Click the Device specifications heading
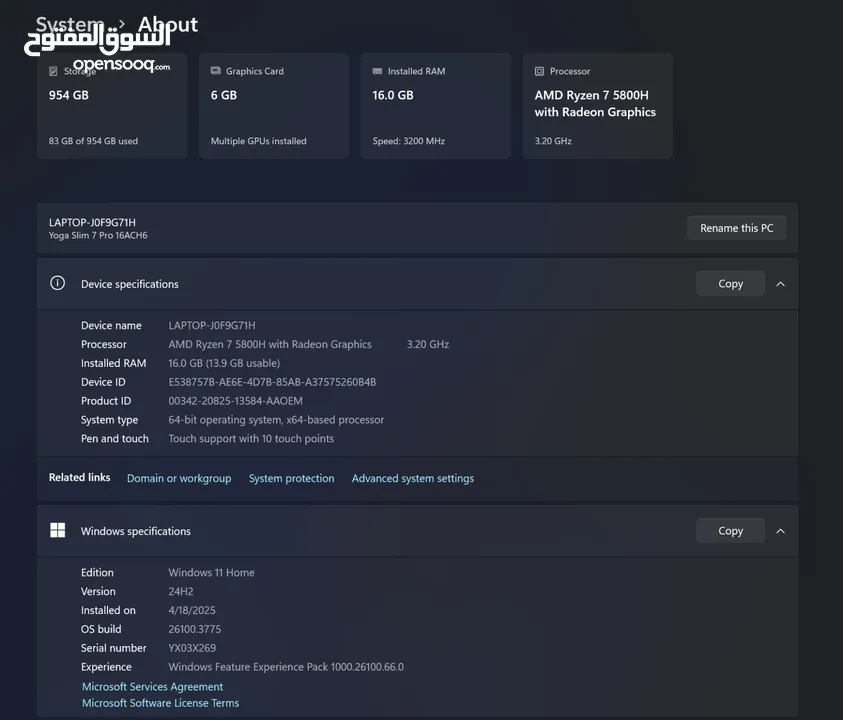843x720 pixels. (x=130, y=284)
